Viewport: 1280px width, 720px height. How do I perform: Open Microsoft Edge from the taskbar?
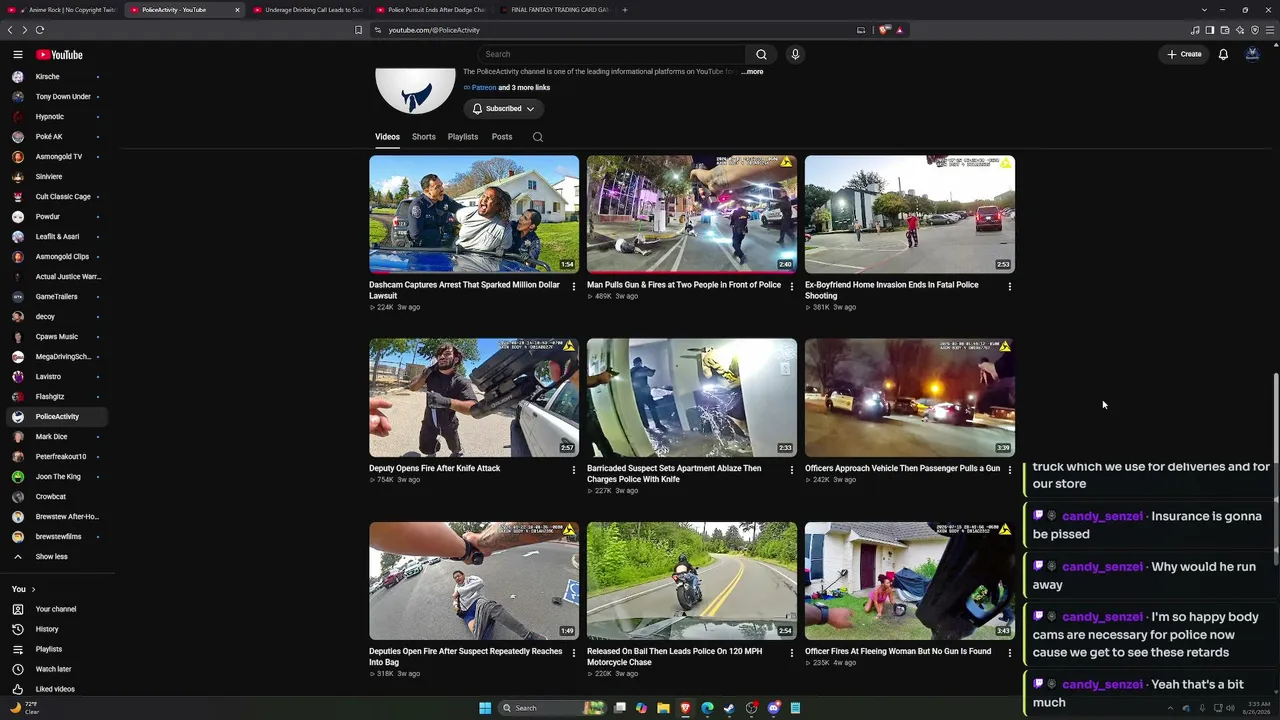coord(707,708)
